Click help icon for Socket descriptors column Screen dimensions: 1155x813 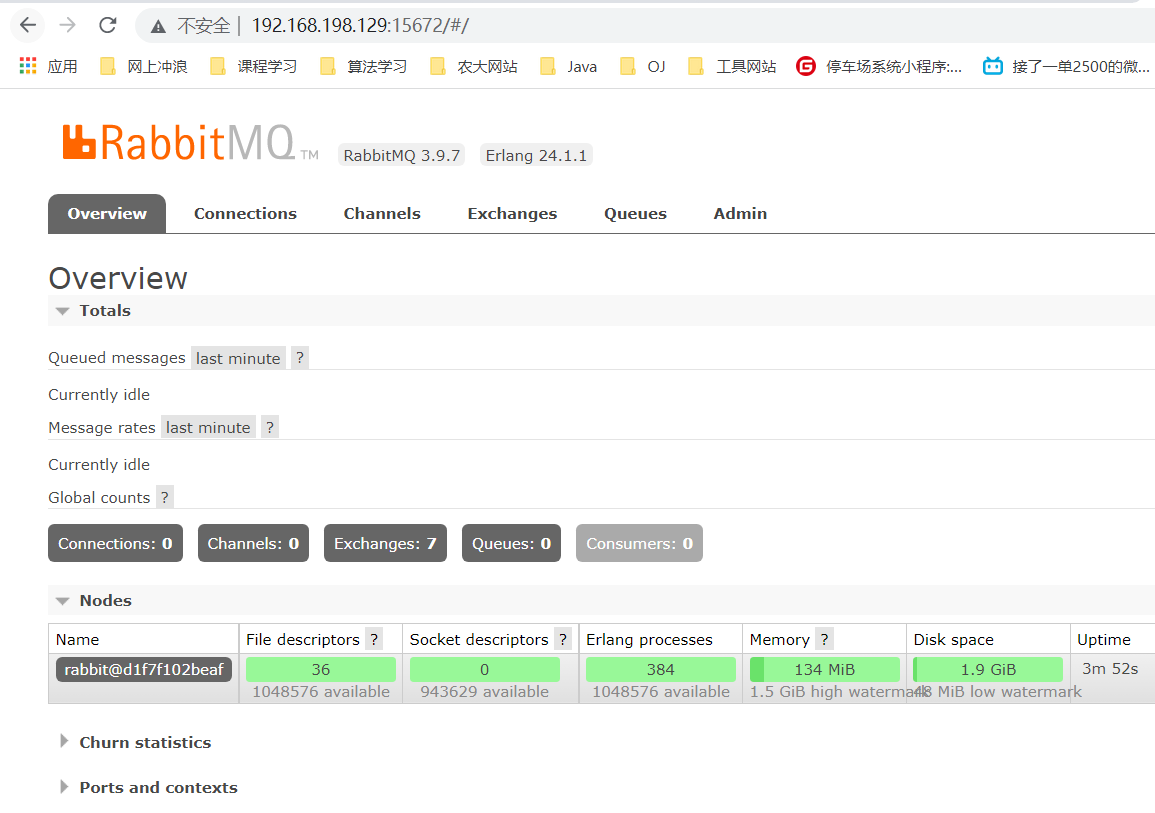[563, 640]
